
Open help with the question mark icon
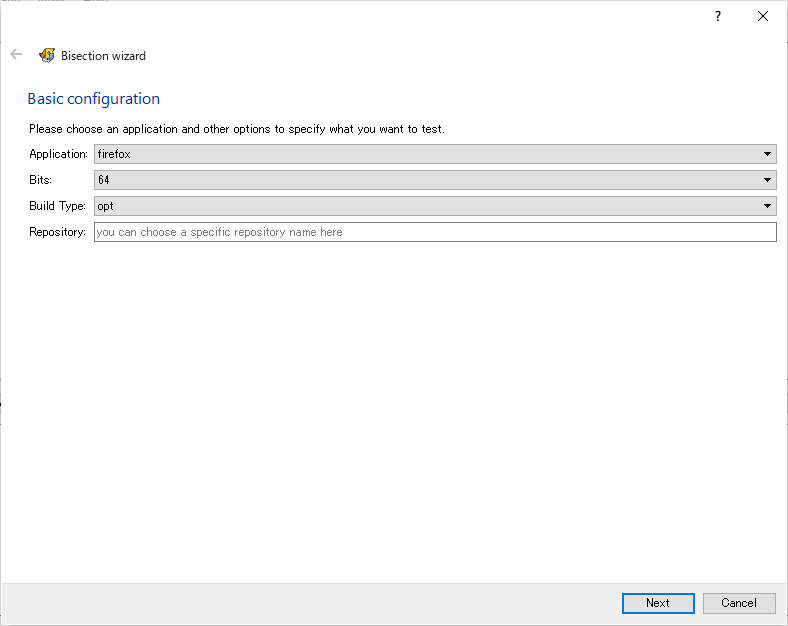tap(718, 17)
